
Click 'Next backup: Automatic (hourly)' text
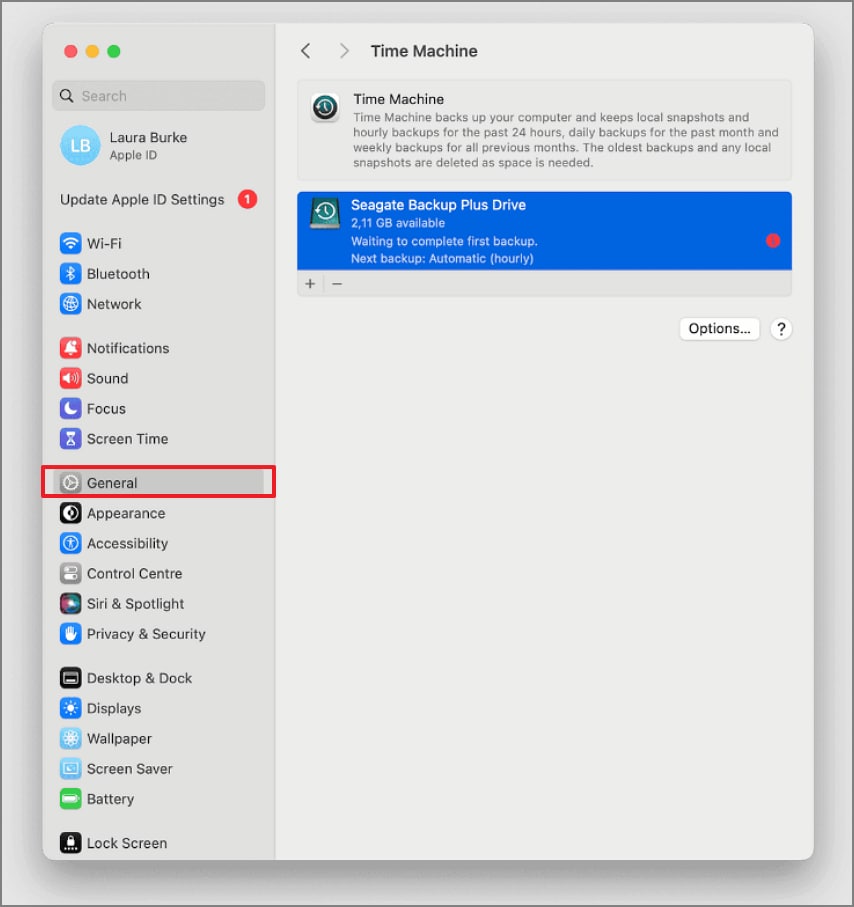442,259
